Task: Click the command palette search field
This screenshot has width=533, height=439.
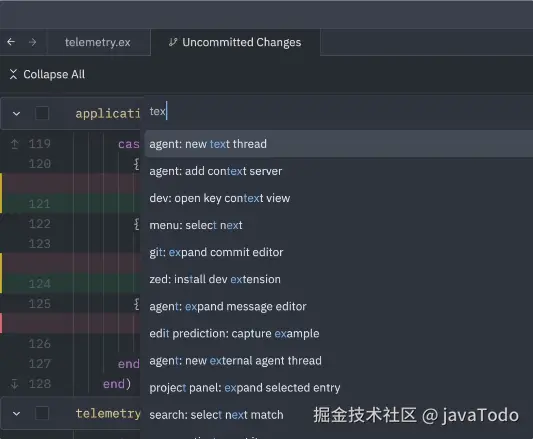Action: coord(338,112)
